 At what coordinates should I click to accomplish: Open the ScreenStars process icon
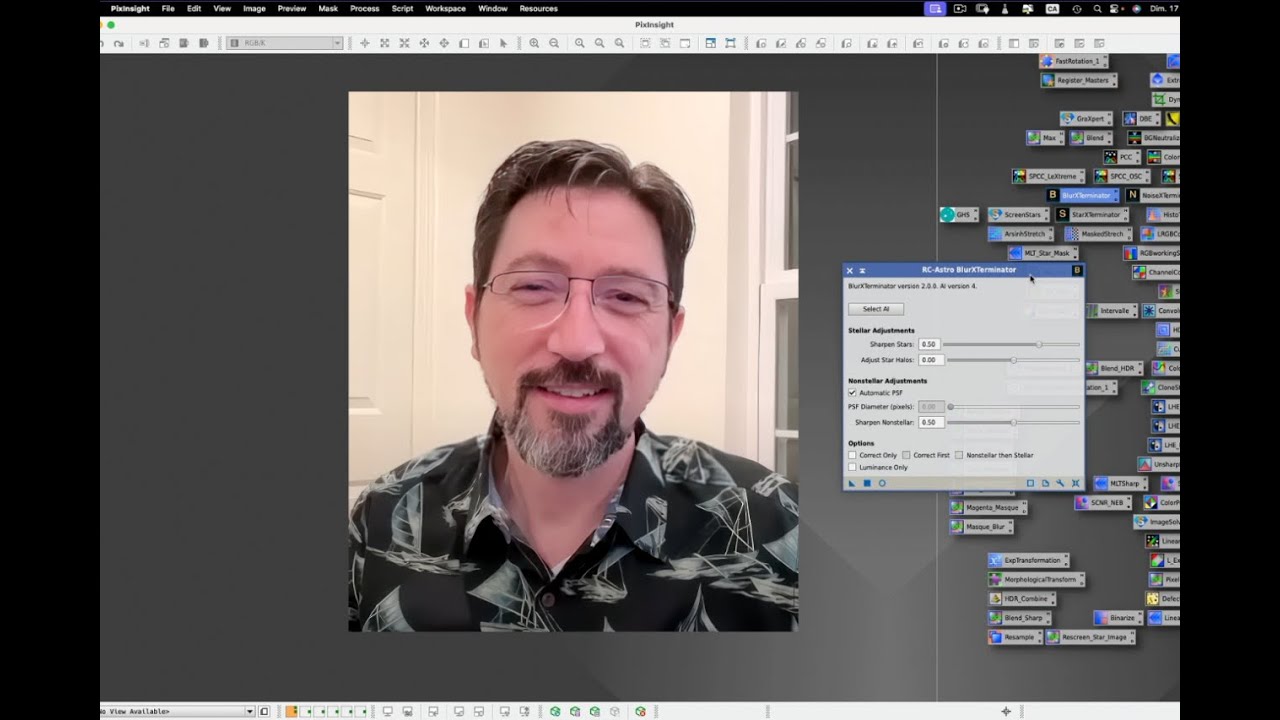(x=1018, y=214)
